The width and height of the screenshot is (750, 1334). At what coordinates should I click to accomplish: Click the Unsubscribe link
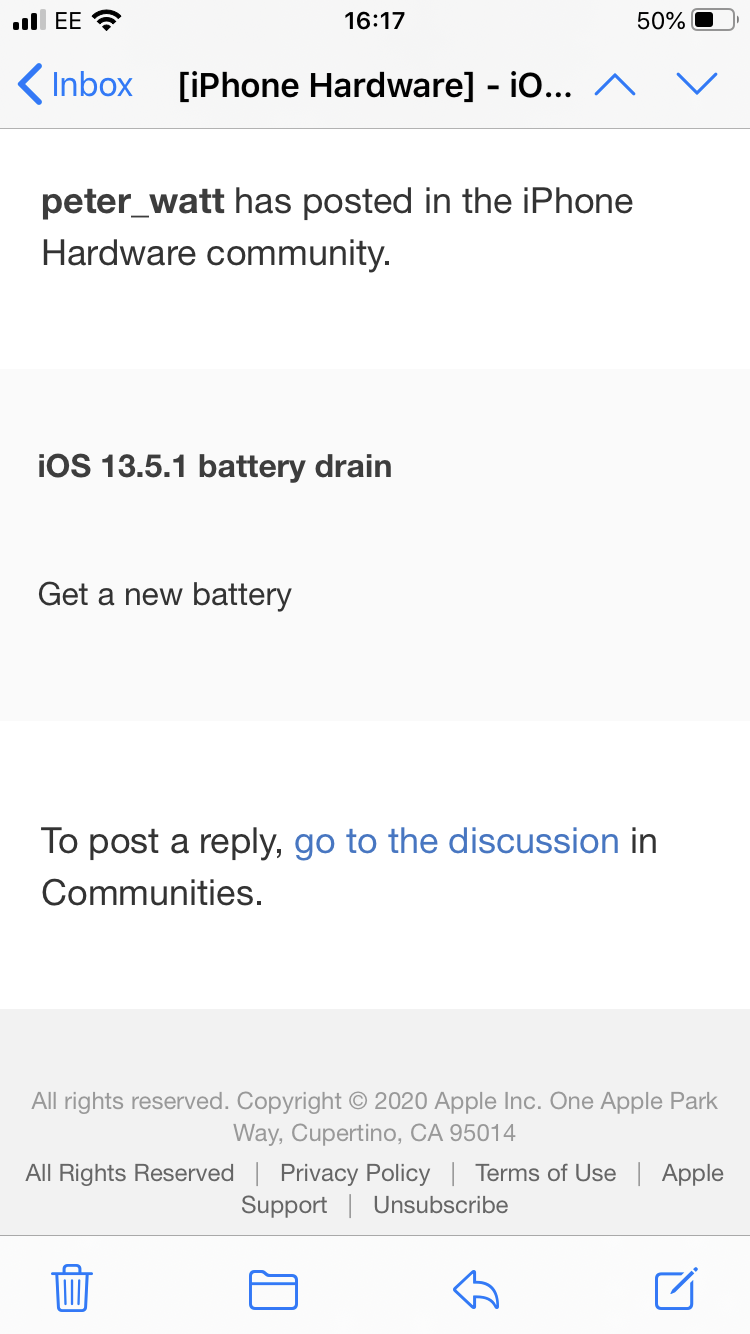pos(441,1205)
